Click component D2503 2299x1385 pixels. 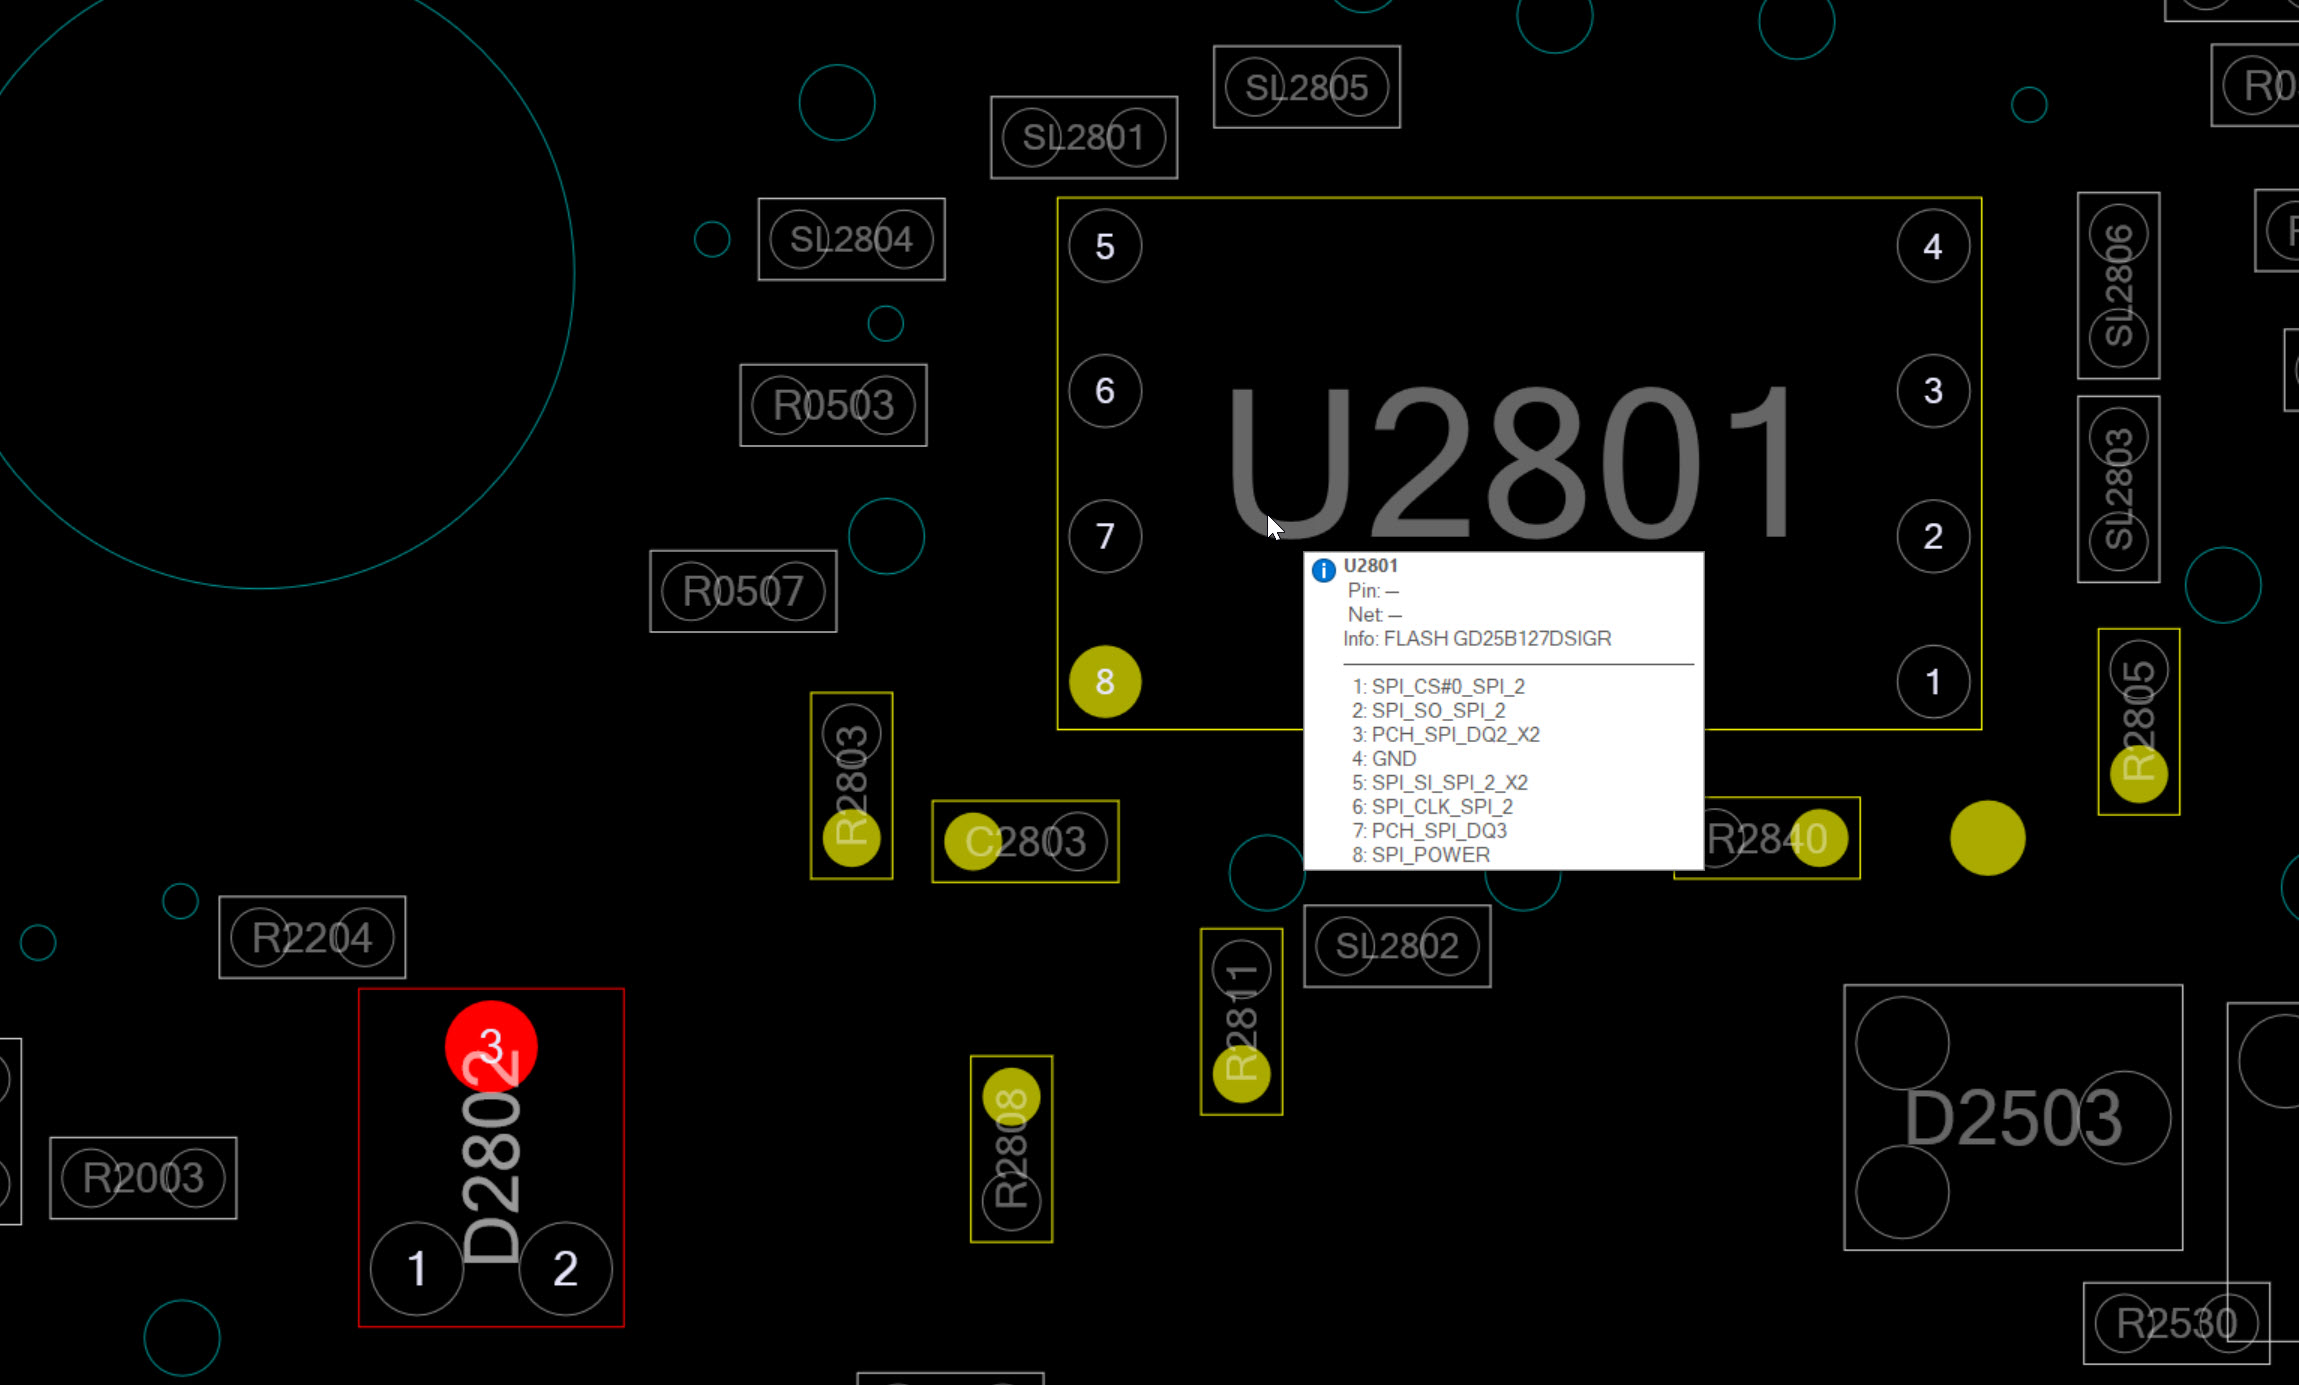pyautogui.click(x=2012, y=1117)
